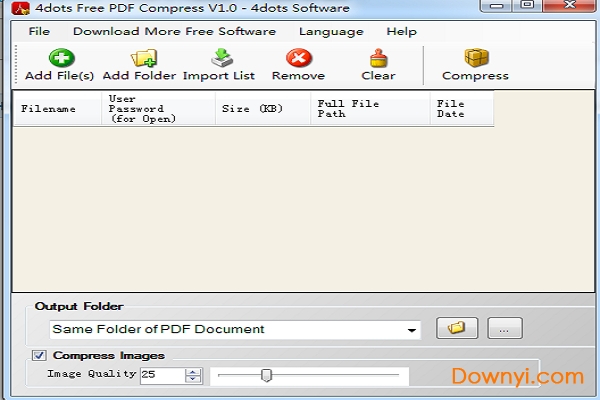The image size is (600, 400).
Task: Decrease Image Quality with the down arrow
Action: tap(193, 379)
